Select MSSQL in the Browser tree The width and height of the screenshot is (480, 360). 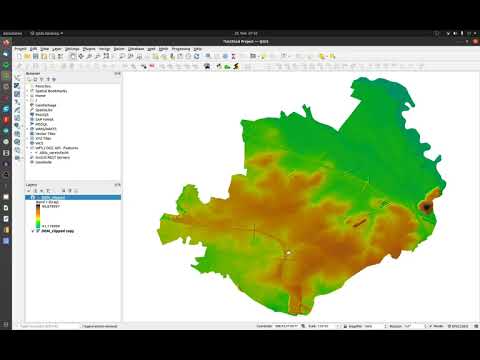tap(42, 124)
